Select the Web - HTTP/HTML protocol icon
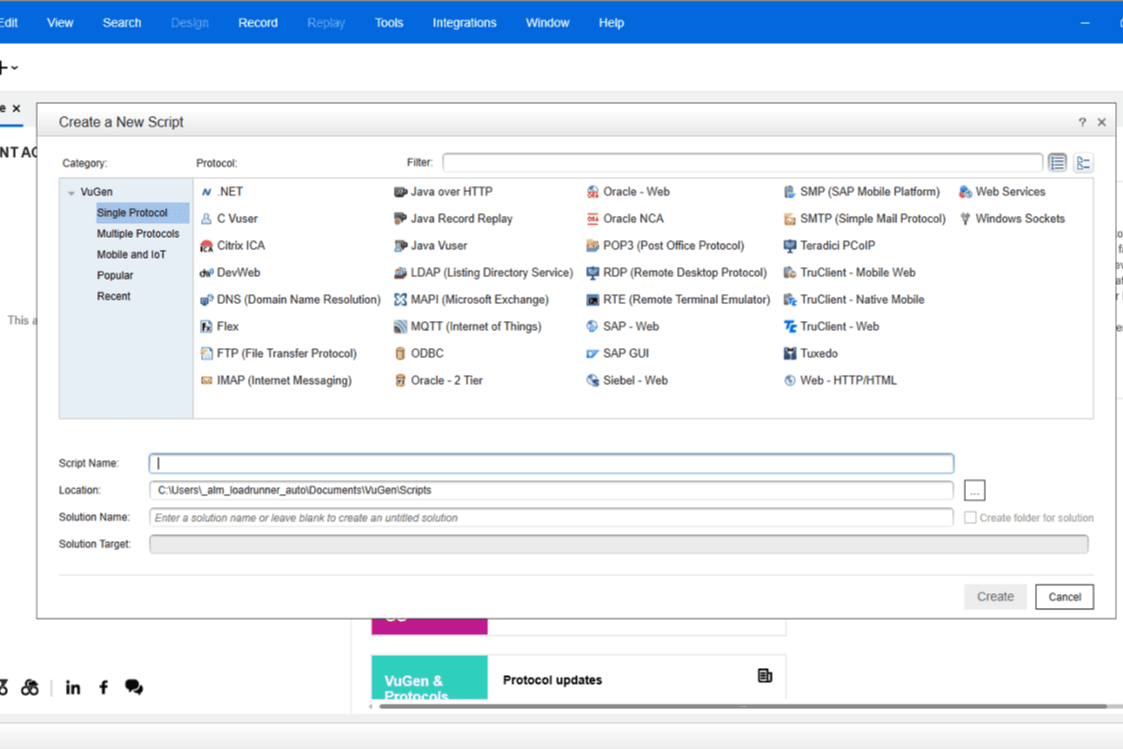Image resolution: width=1123 pixels, height=749 pixels. [x=789, y=381]
